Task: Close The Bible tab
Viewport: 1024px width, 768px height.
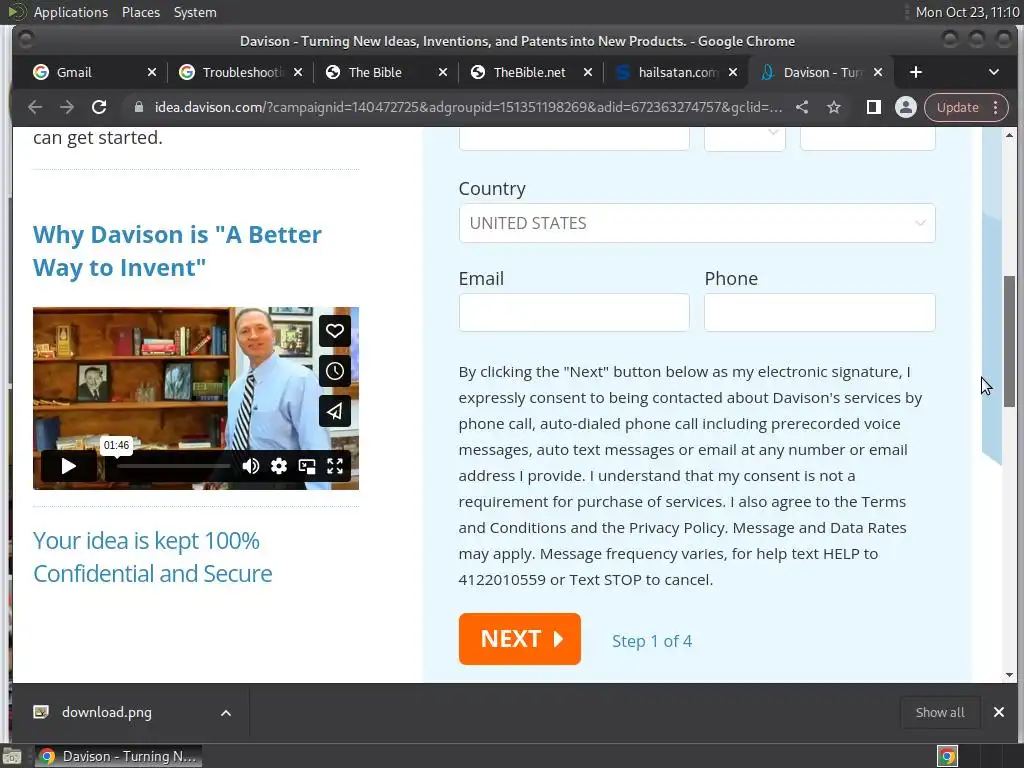Action: tap(443, 72)
